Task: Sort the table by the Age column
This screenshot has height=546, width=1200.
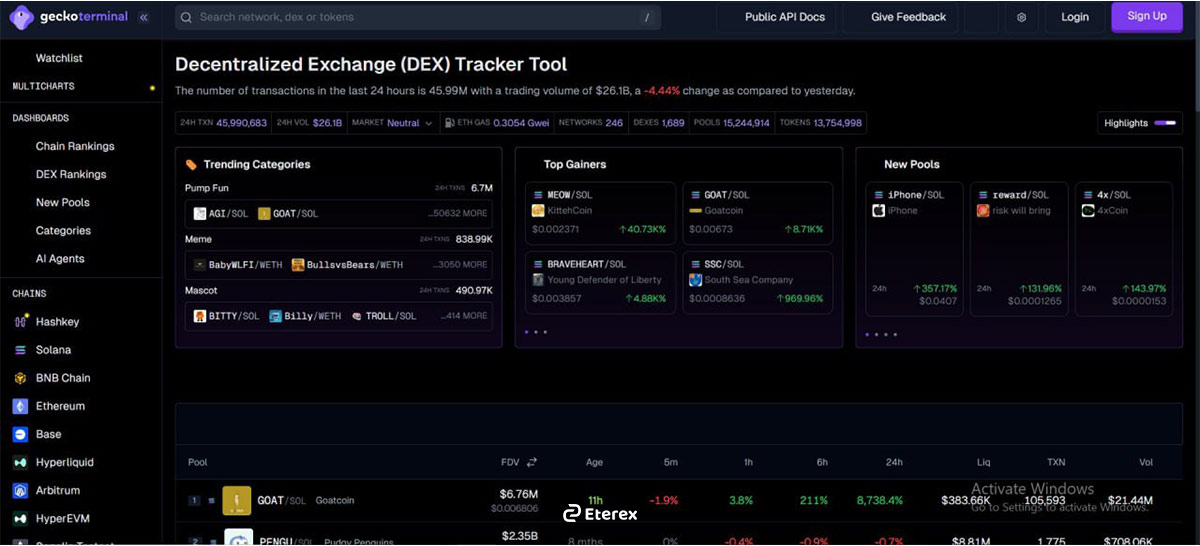Action: 594,462
